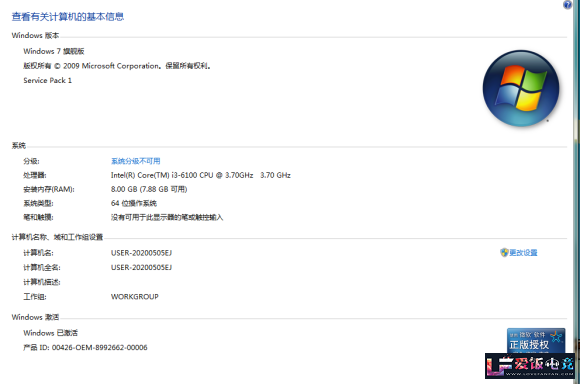580x384 pixels.
Task: Click the Windows 7 logo orb
Action: [521, 88]
